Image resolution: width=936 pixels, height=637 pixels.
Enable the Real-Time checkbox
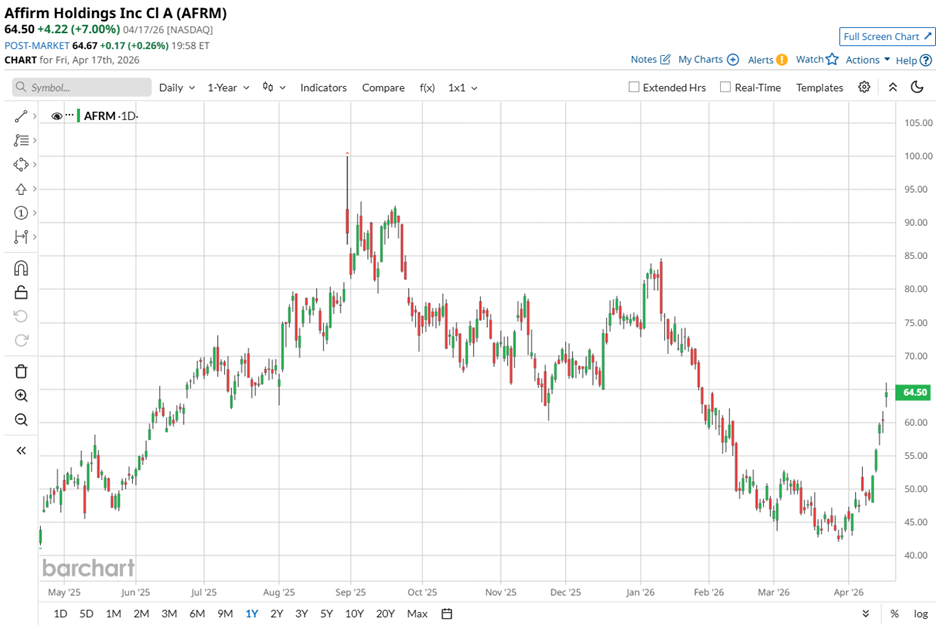pyautogui.click(x=725, y=87)
